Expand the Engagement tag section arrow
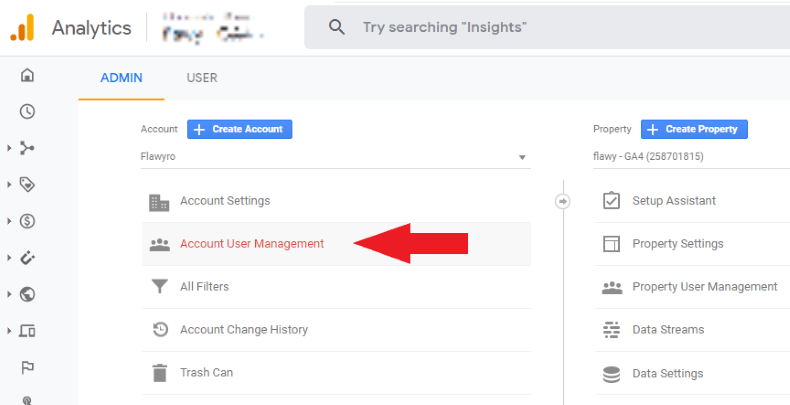The height and width of the screenshot is (405, 790). click(x=9, y=184)
